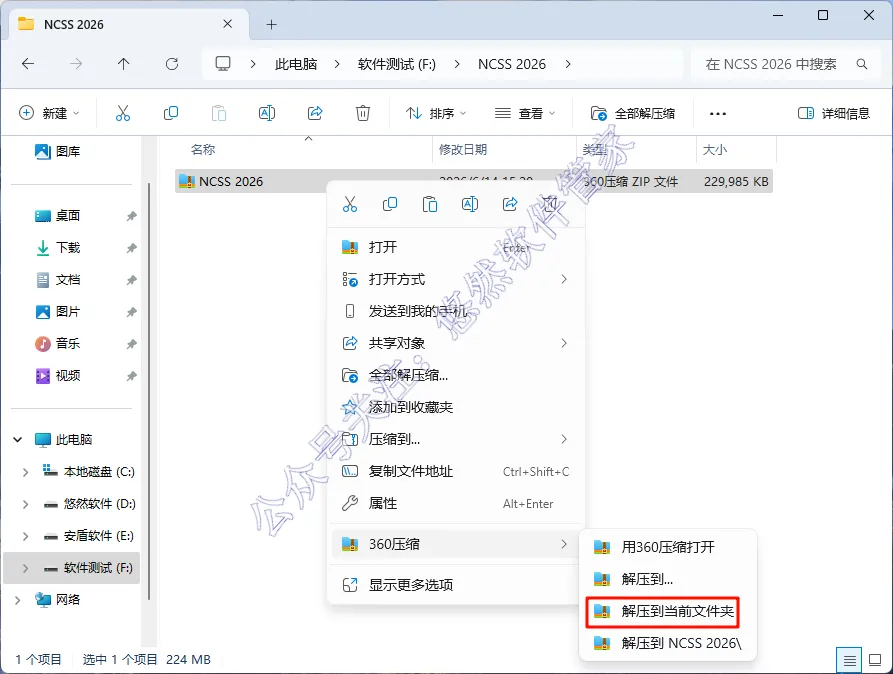Refresh the current folder view

click(x=172, y=64)
